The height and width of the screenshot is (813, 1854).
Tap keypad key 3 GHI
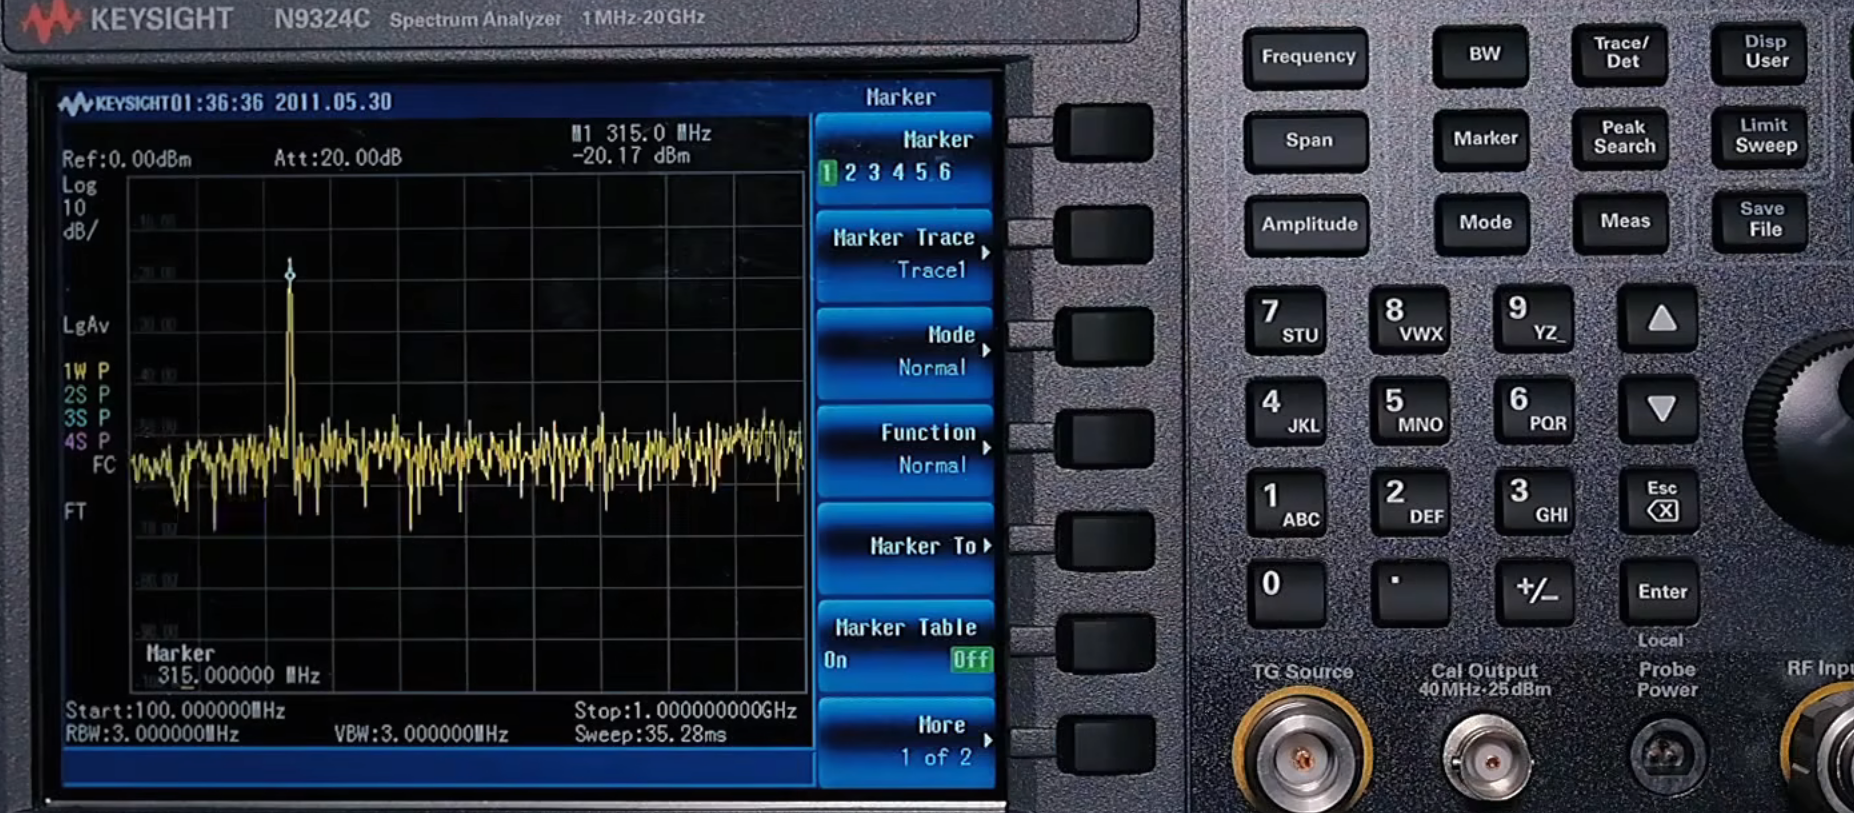[x=1536, y=500]
